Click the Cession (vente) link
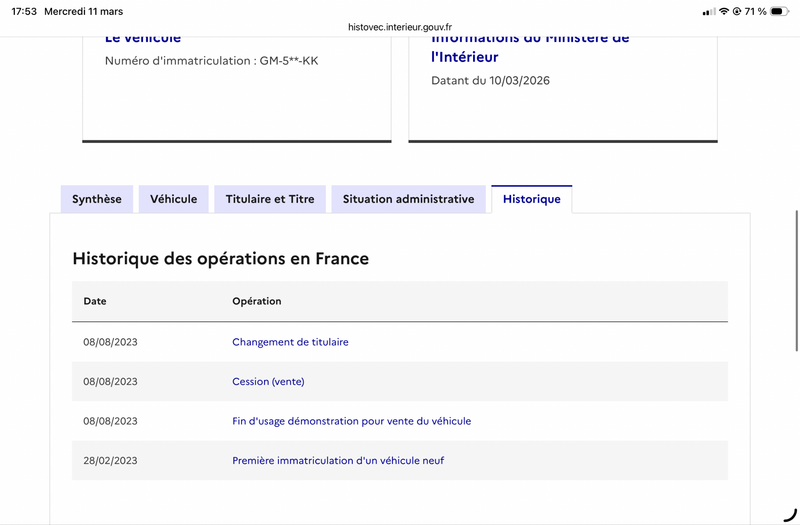800x525 pixels. point(268,382)
